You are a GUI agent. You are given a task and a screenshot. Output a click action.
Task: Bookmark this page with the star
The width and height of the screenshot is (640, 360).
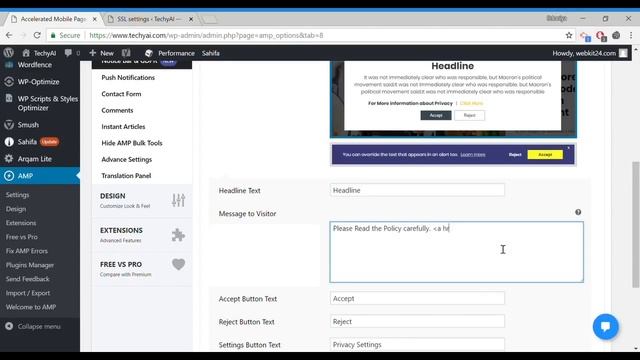pyautogui.click(x=569, y=36)
